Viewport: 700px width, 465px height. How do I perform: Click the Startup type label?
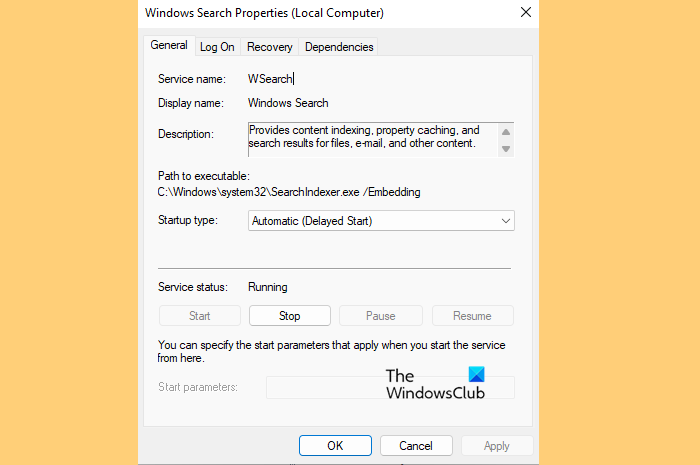point(188,220)
